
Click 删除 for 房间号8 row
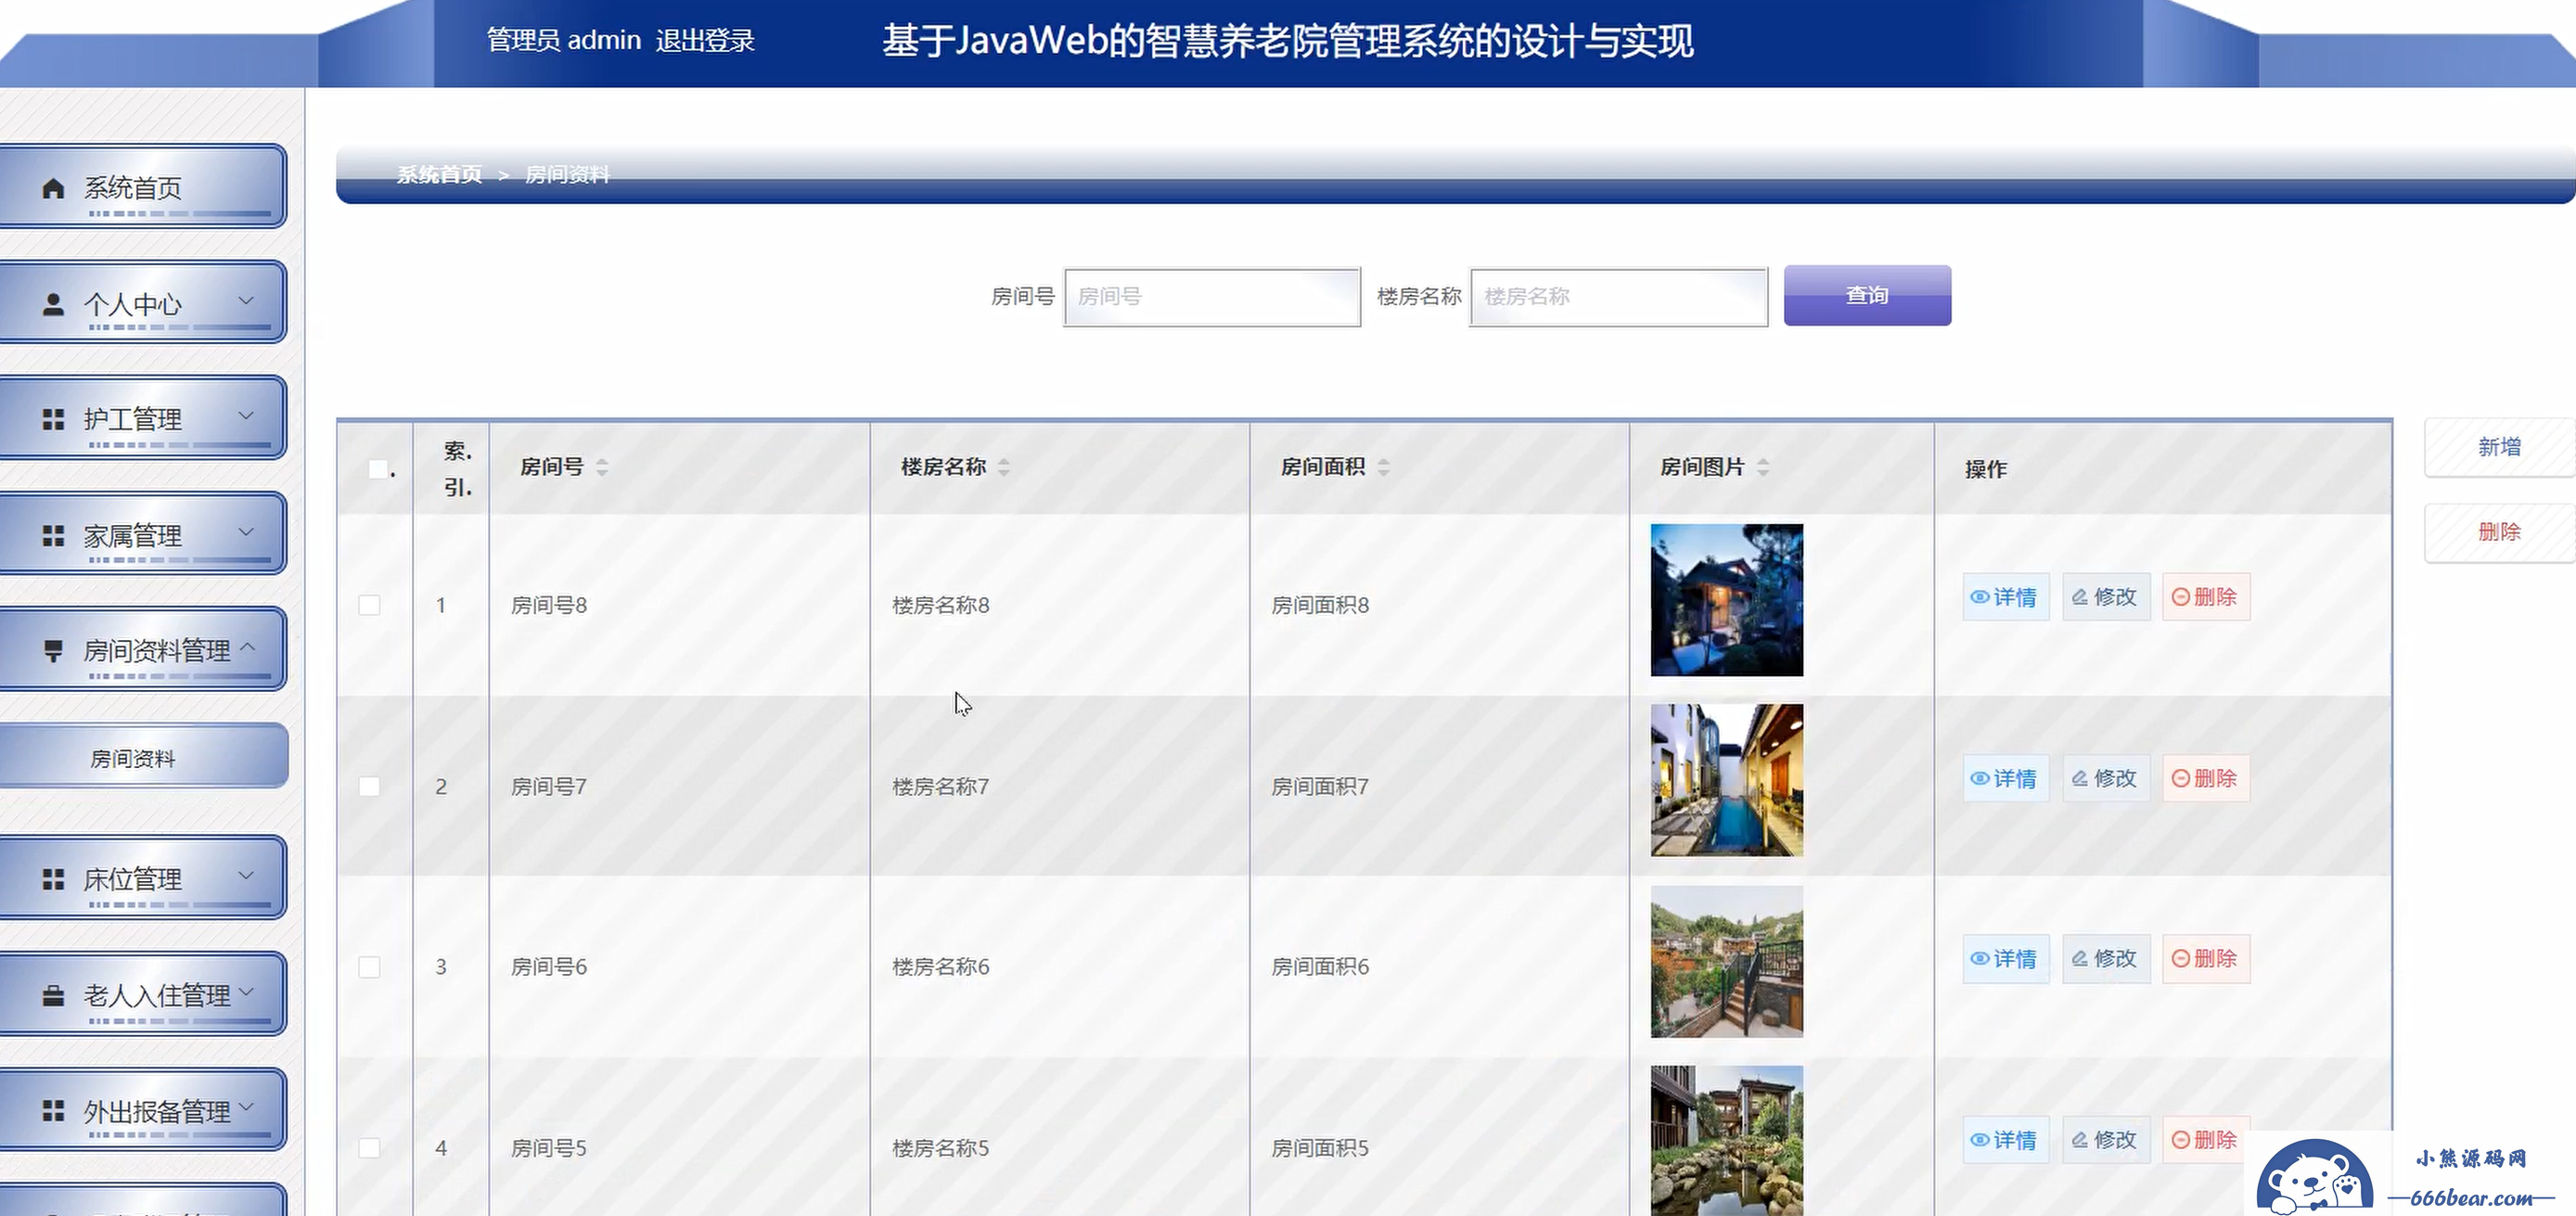(2206, 597)
